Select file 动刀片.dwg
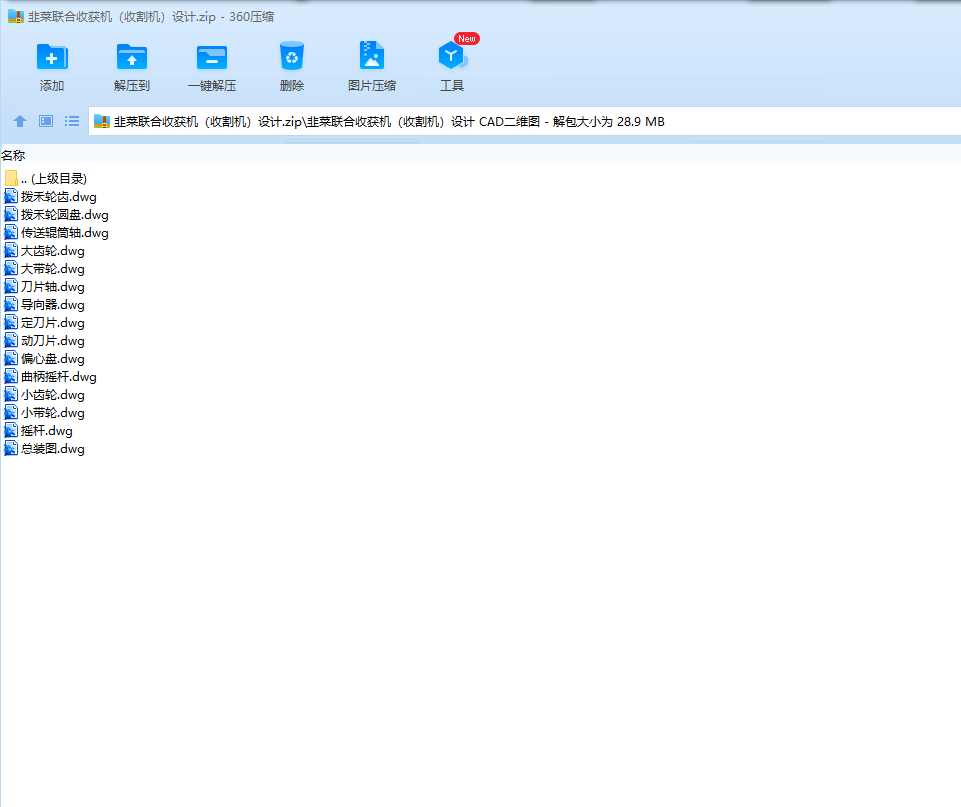This screenshot has width=961, height=807. click(x=44, y=341)
